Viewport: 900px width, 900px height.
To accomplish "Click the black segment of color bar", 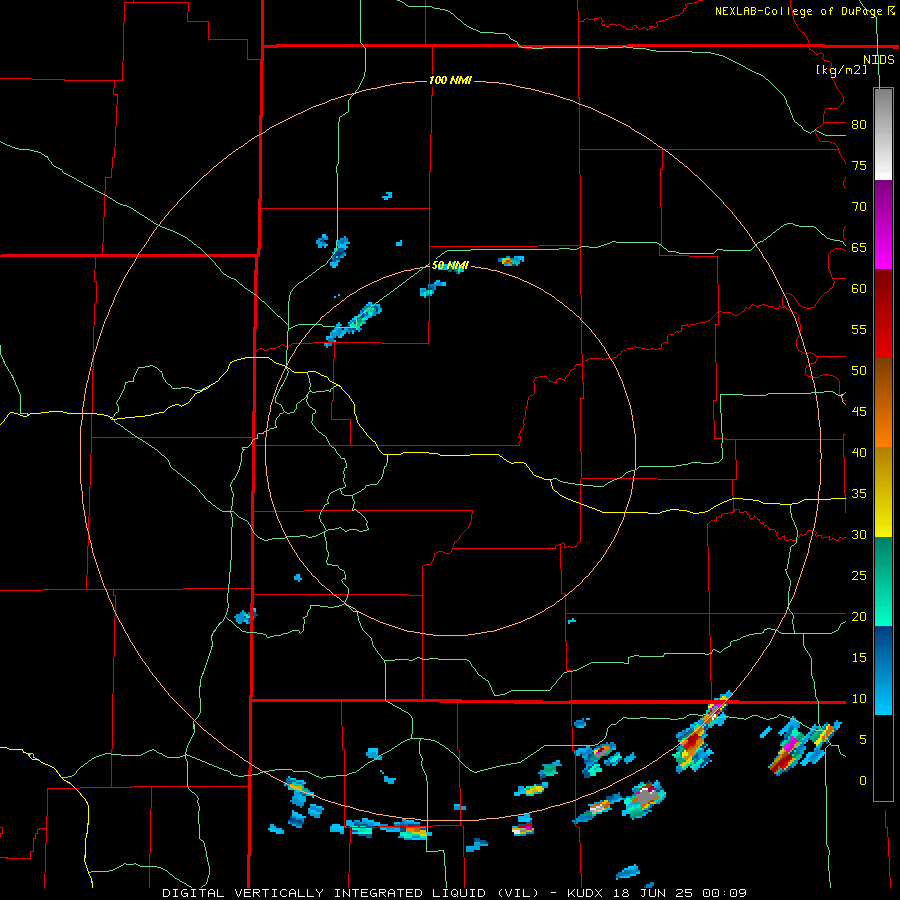I will [883, 758].
